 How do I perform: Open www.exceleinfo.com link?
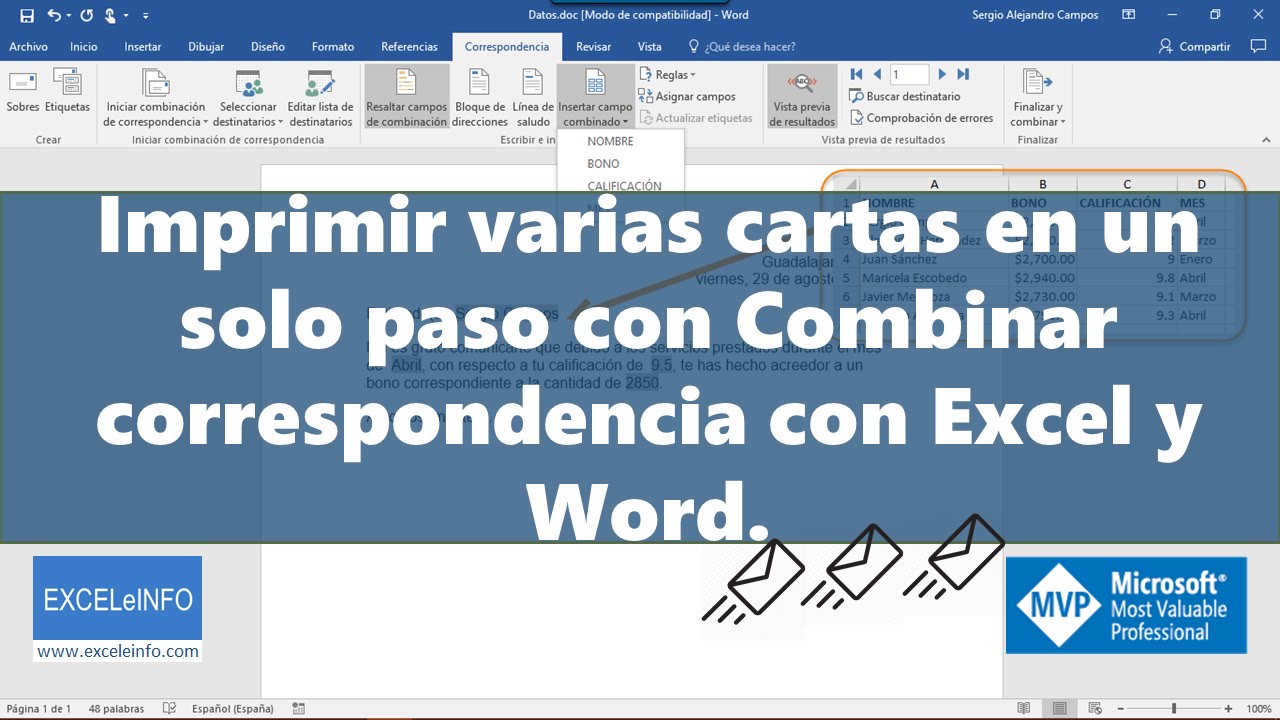(118, 651)
